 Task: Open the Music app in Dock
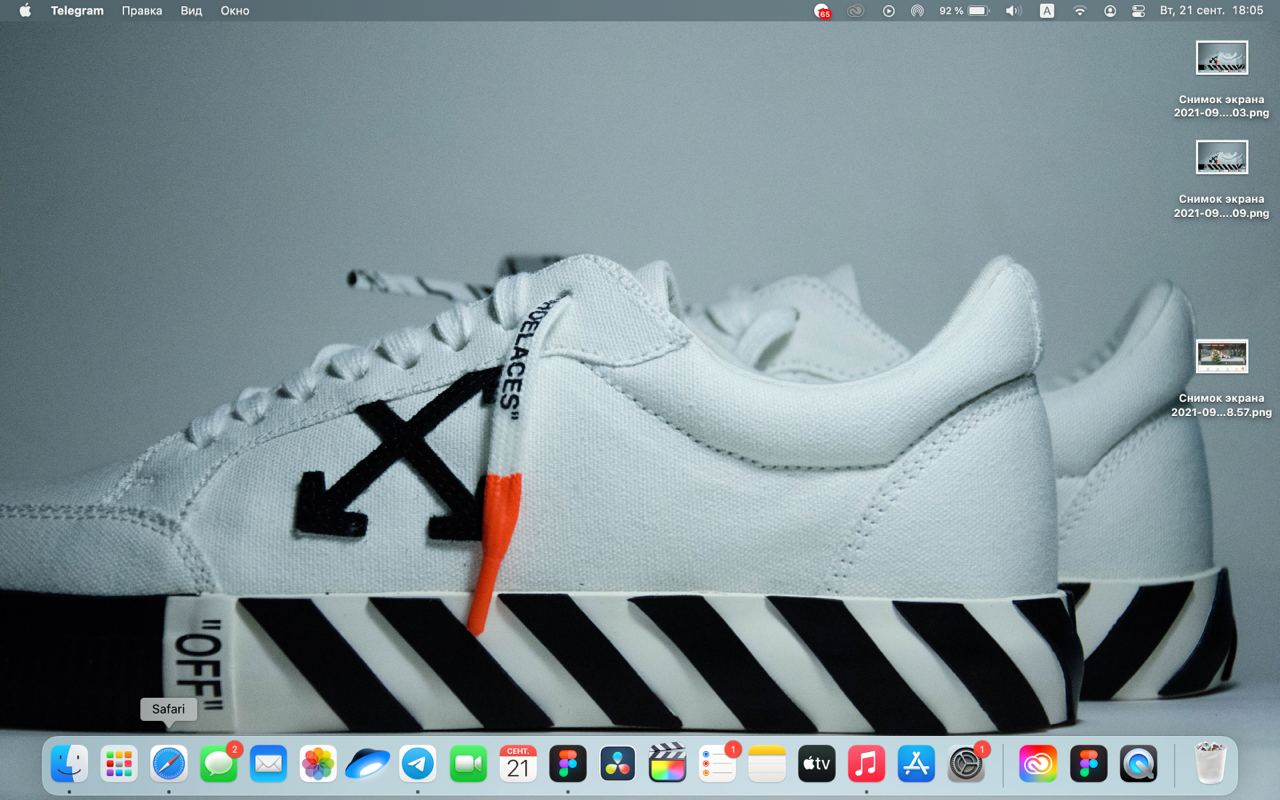pyautogui.click(x=867, y=765)
